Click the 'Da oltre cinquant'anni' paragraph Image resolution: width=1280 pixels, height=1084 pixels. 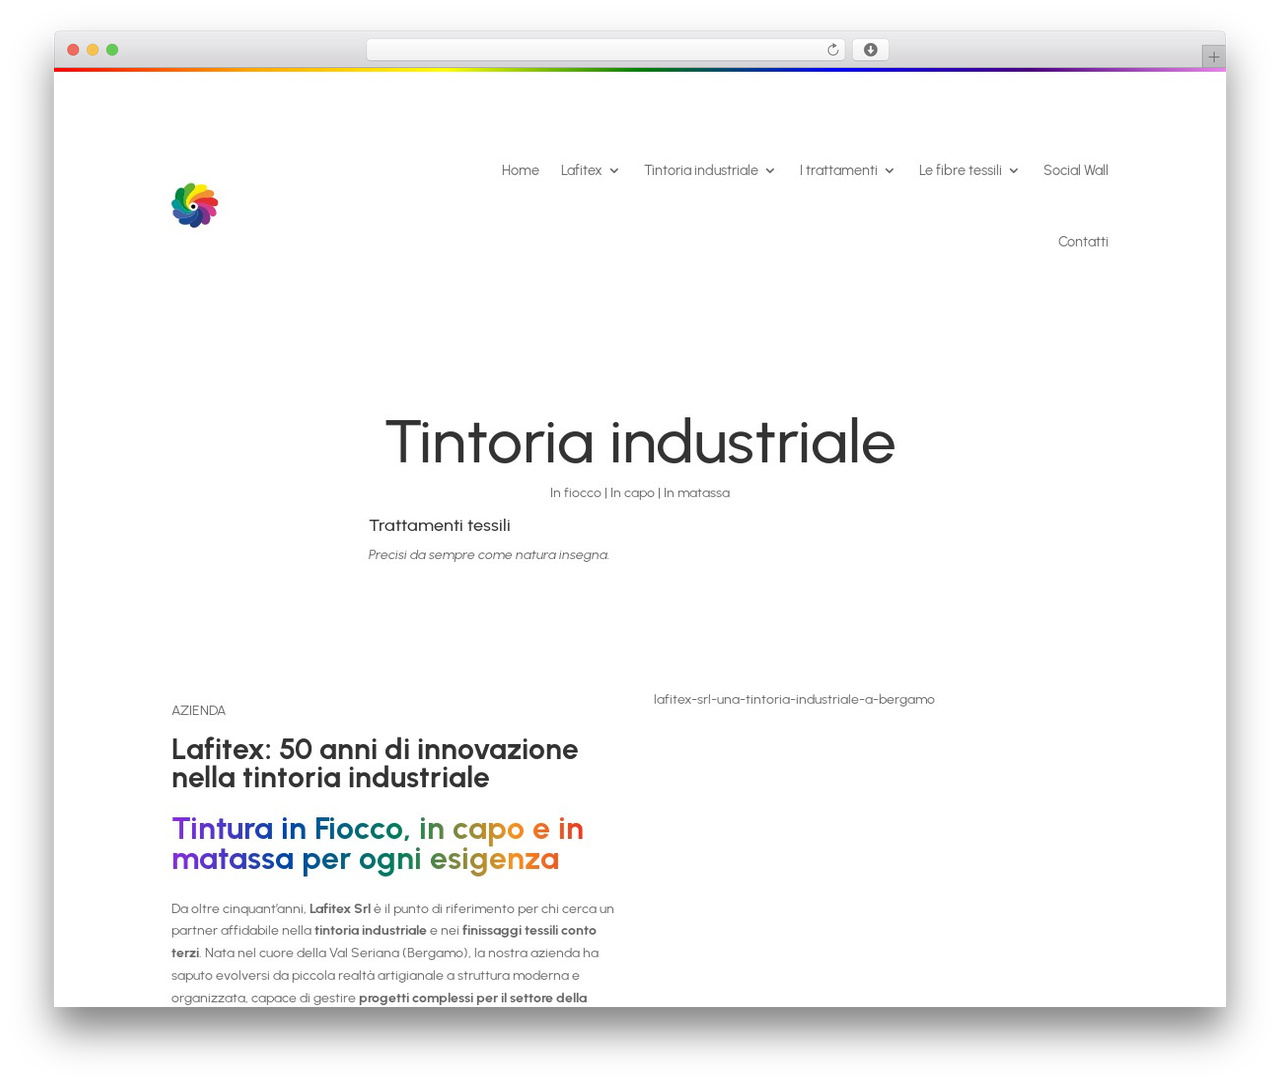pyautogui.click(x=393, y=953)
